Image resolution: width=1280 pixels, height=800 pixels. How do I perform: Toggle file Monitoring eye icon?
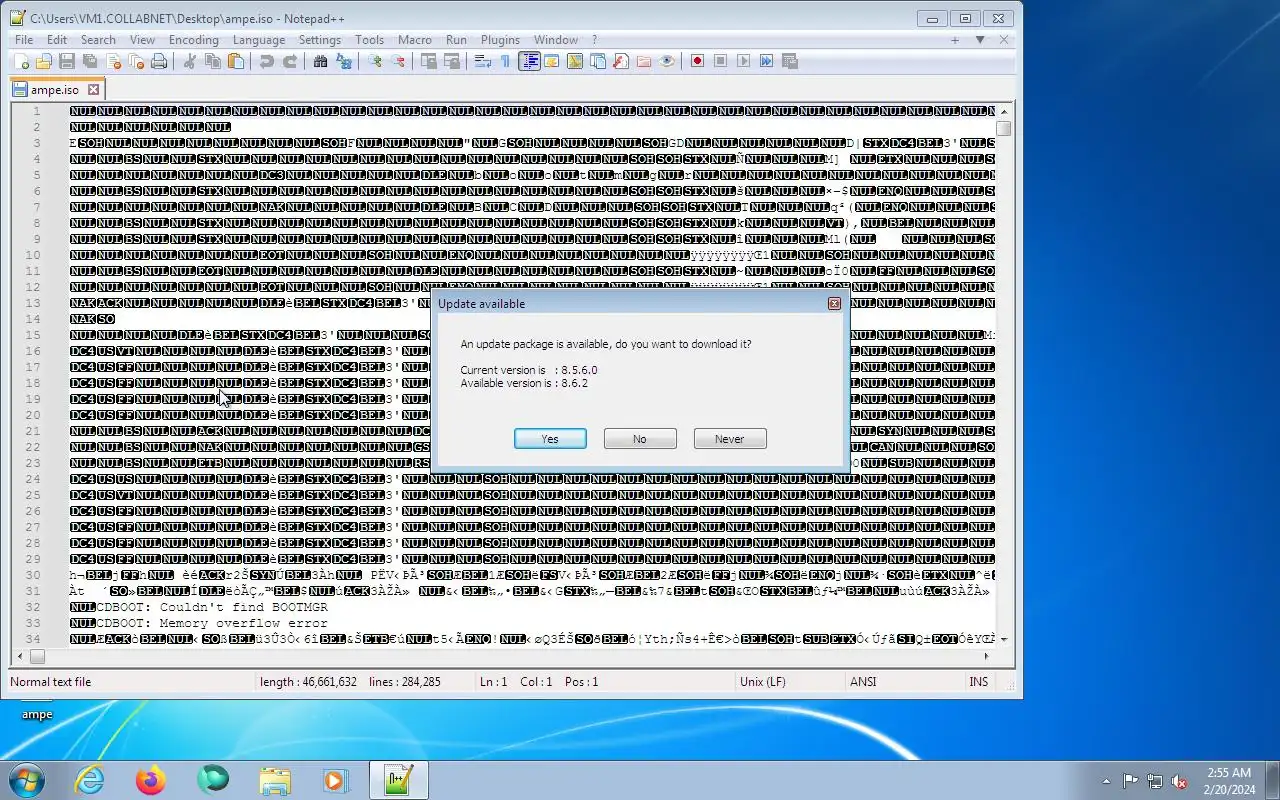667,61
